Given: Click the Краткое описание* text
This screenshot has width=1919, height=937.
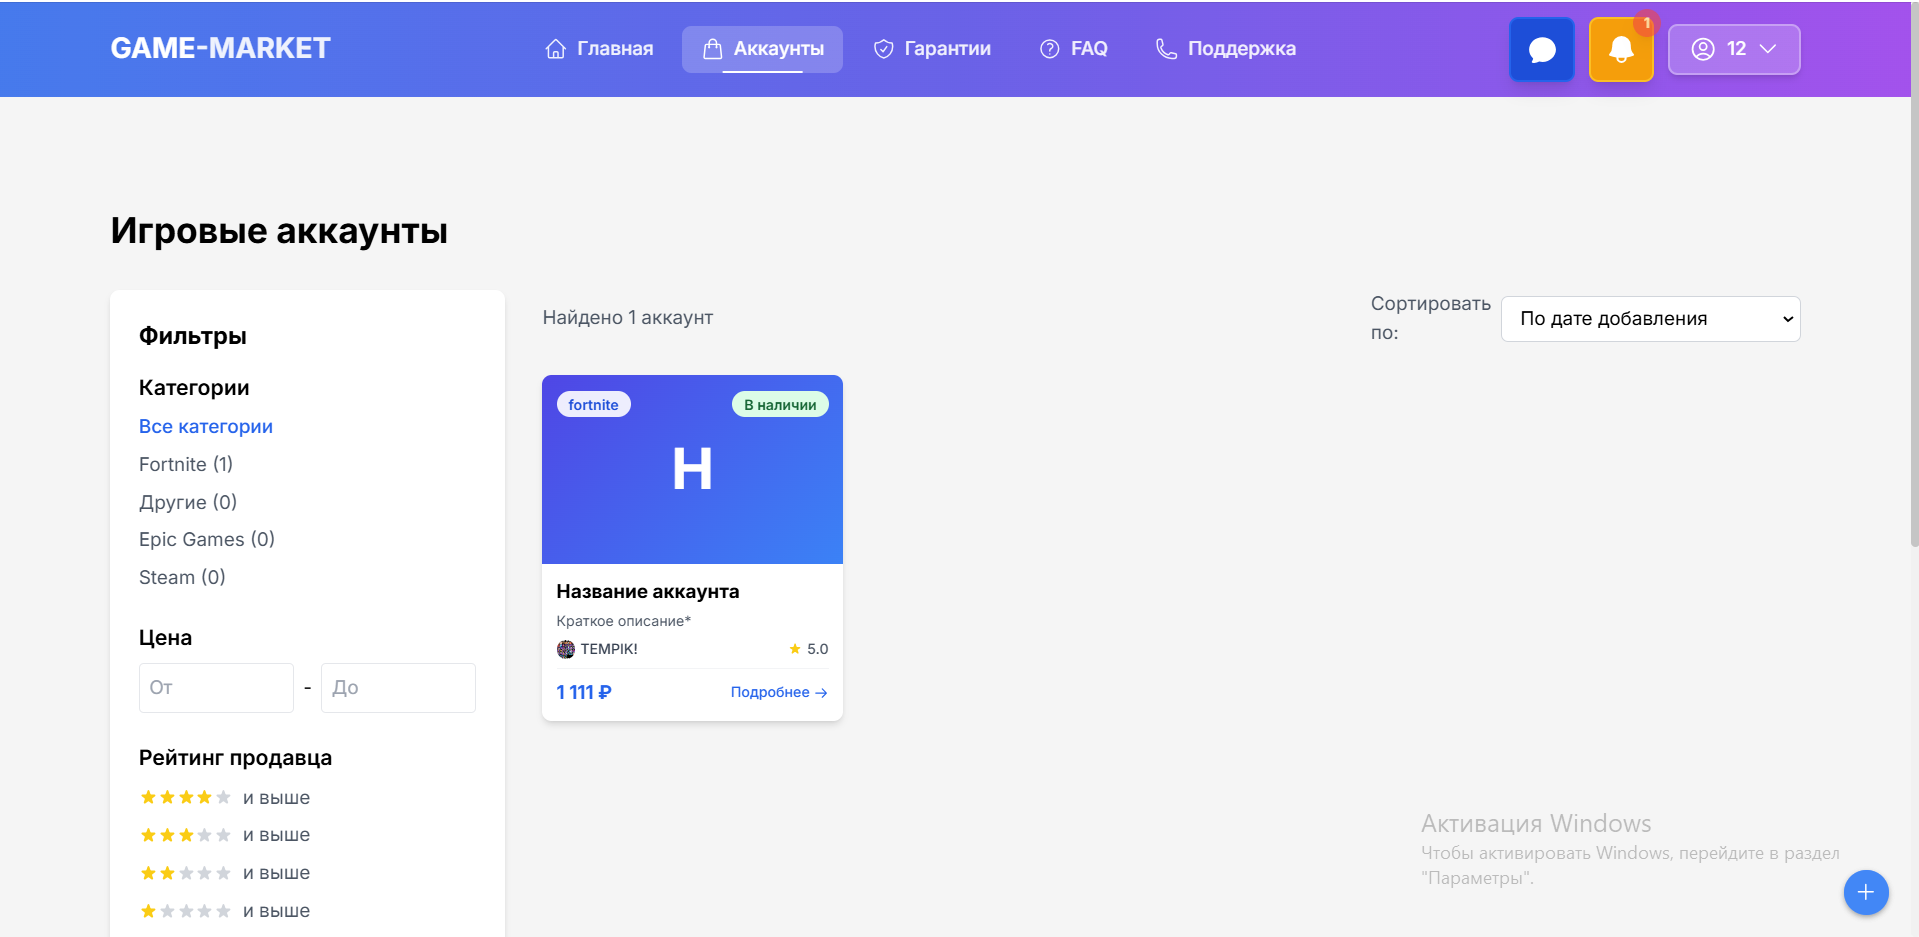Looking at the screenshot, I should coord(624,621).
